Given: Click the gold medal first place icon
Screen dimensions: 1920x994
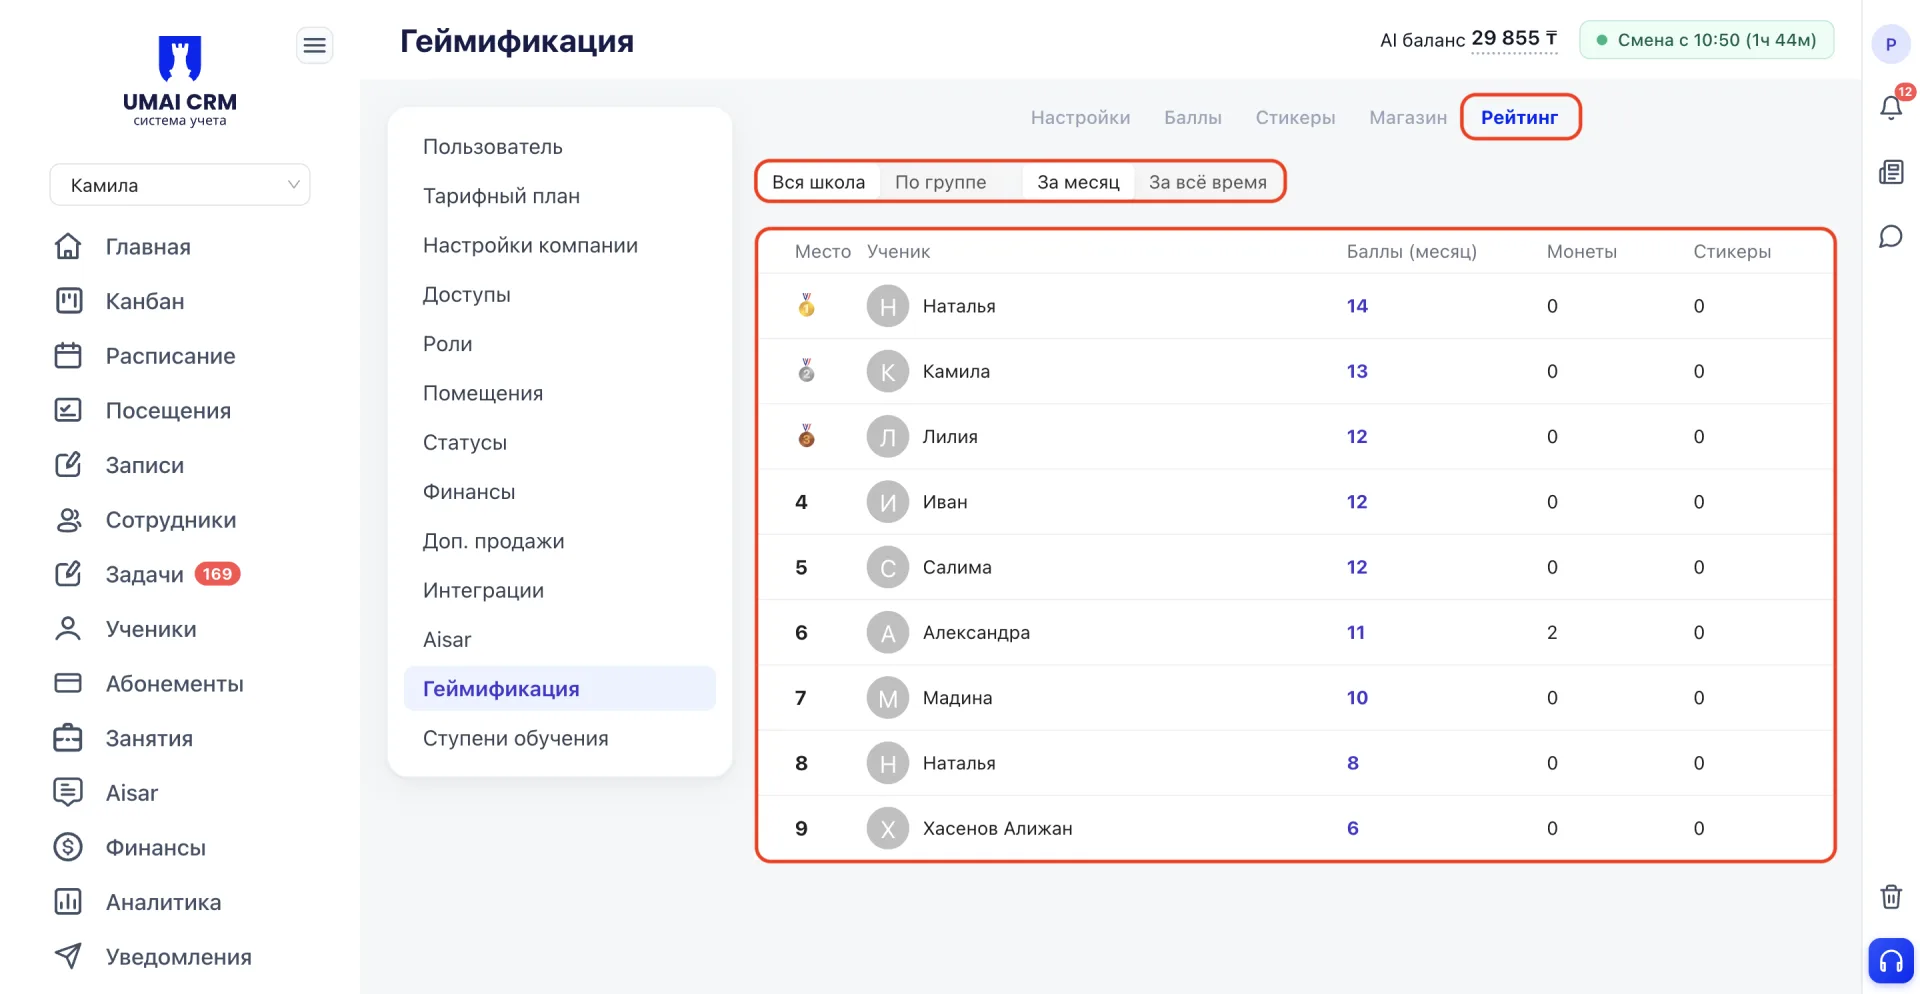Looking at the screenshot, I should click(x=807, y=305).
